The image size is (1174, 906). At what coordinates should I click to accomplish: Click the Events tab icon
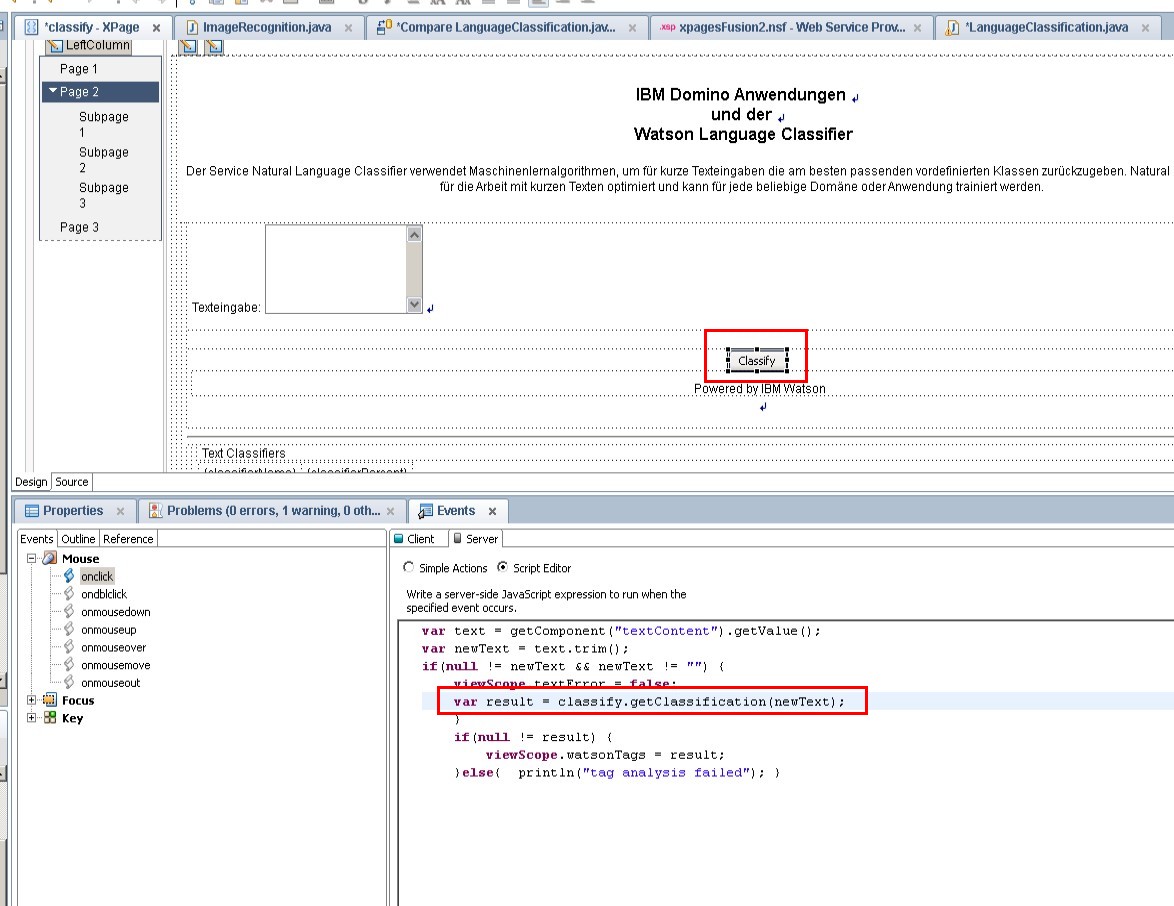pyautogui.click(x=425, y=511)
